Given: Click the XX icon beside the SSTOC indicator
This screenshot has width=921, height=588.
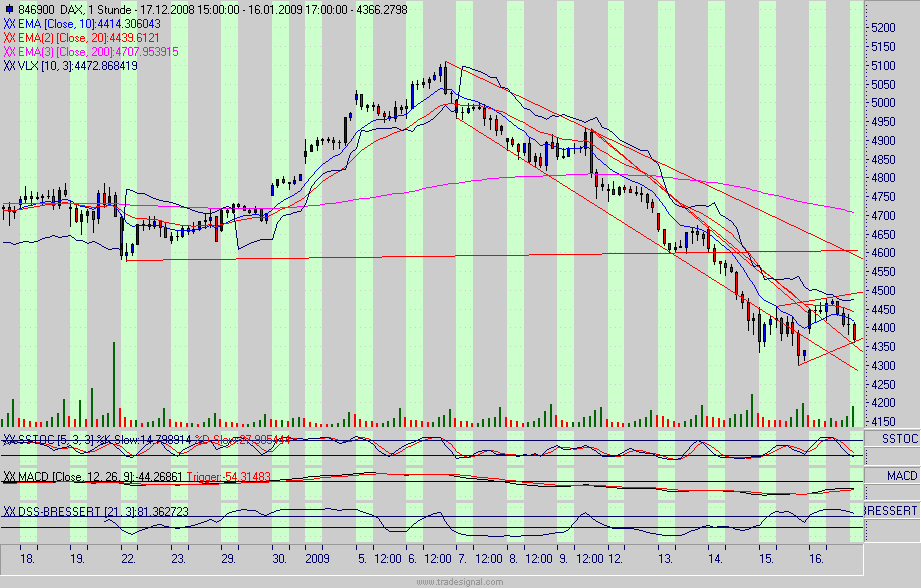Looking at the screenshot, I should click(x=11, y=440).
